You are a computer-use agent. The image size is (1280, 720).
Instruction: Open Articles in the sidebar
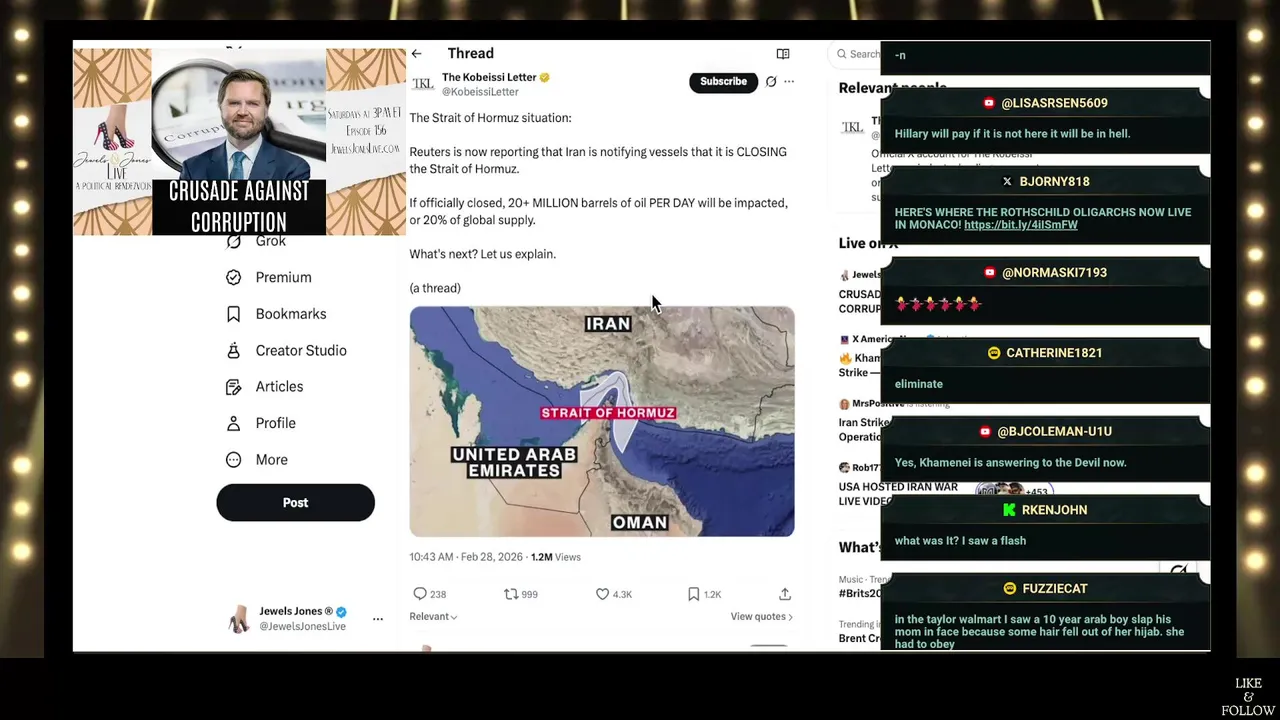(279, 387)
